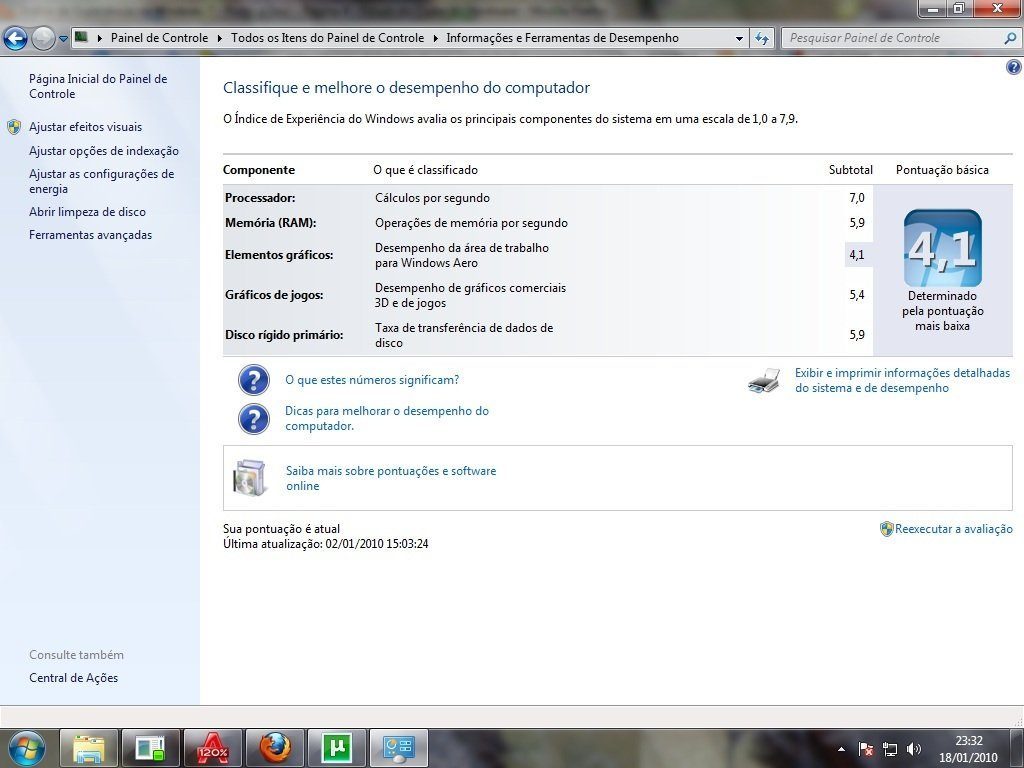Viewport: 1024px width, 768px height.
Task: Click the printer icon
Action: (764, 380)
